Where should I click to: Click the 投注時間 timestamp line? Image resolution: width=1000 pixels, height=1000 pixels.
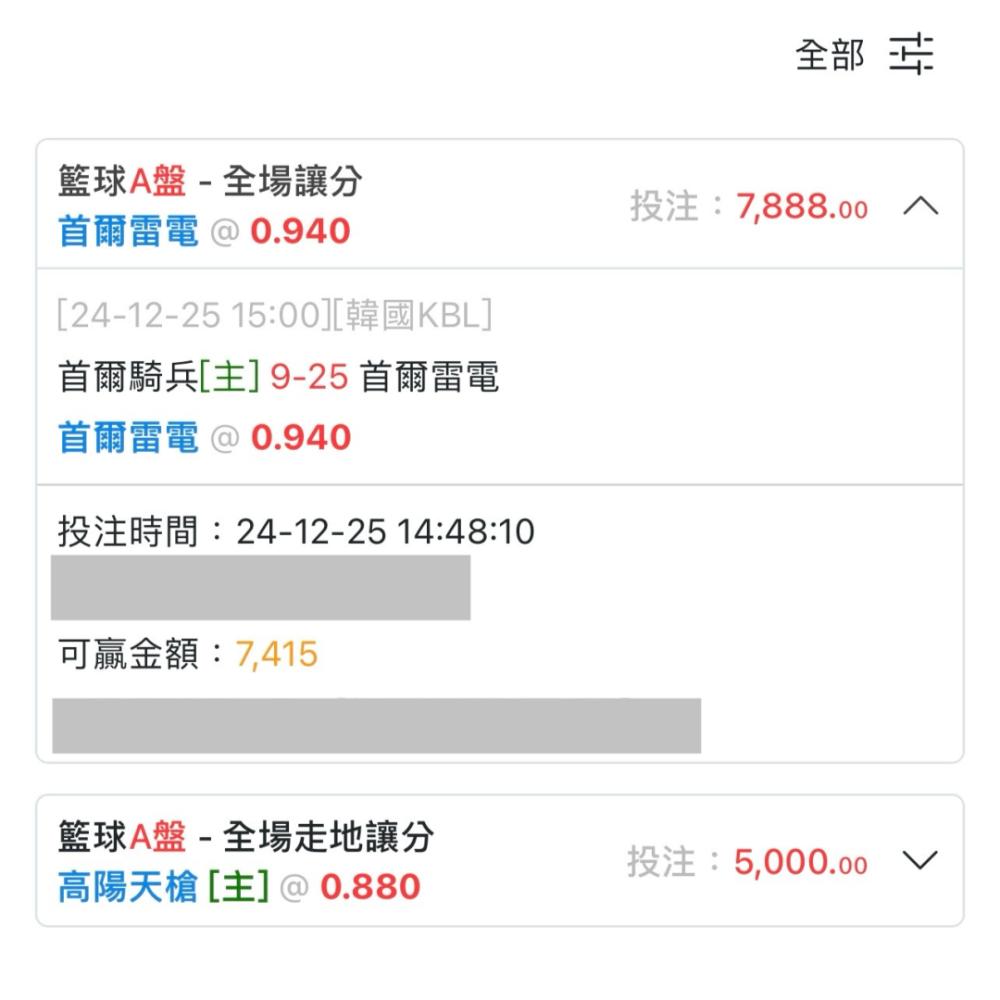pyautogui.click(x=296, y=532)
